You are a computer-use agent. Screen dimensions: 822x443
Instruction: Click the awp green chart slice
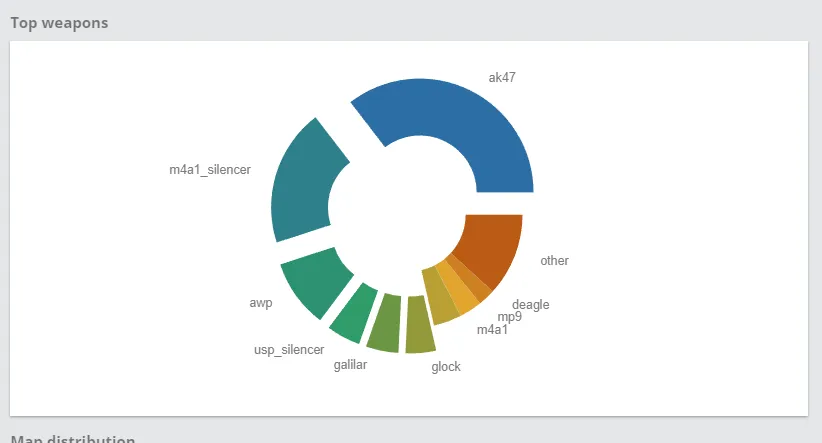click(317, 282)
